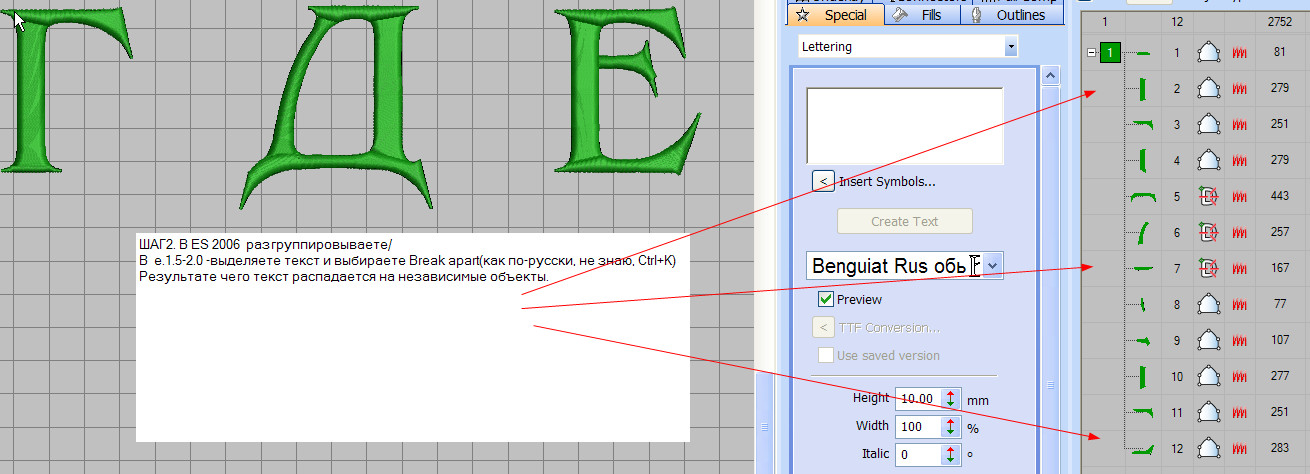The image size is (1310, 474).
Task: Click the green object thumbnail in row 6
Action: pyautogui.click(x=1142, y=233)
